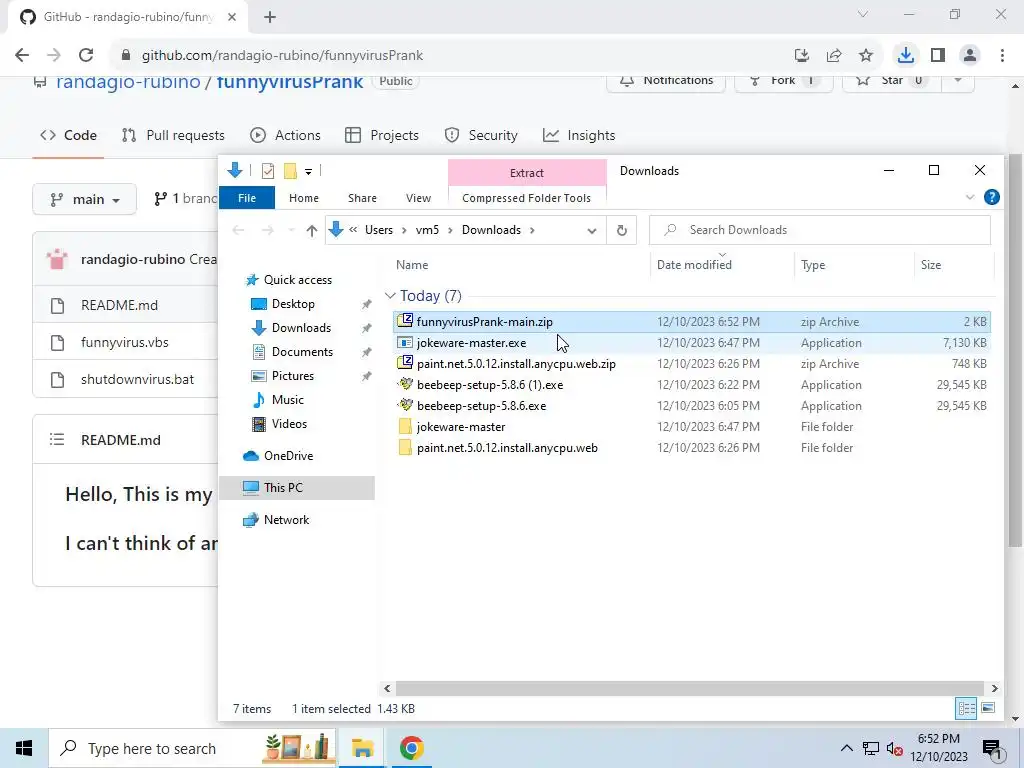
Task: Switch to details view icon in status bar
Action: pyautogui.click(x=967, y=708)
